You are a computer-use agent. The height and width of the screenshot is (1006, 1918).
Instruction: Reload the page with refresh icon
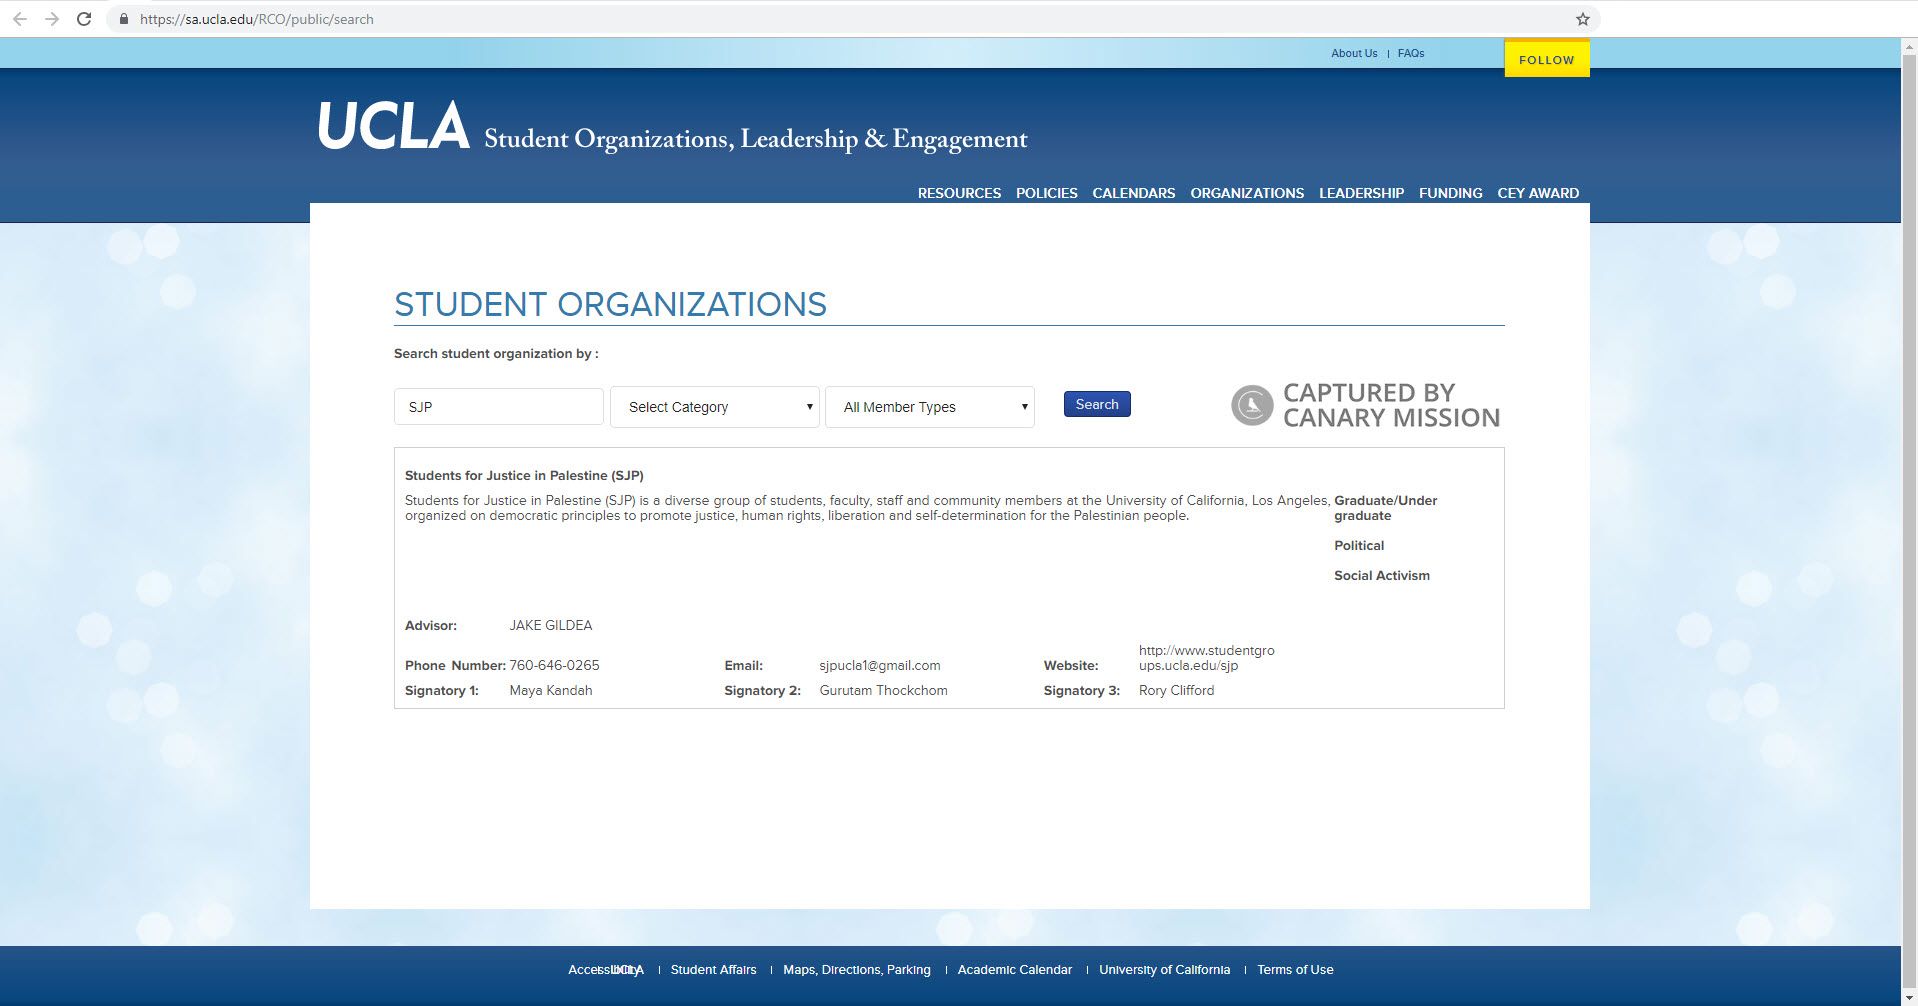pyautogui.click(x=85, y=19)
